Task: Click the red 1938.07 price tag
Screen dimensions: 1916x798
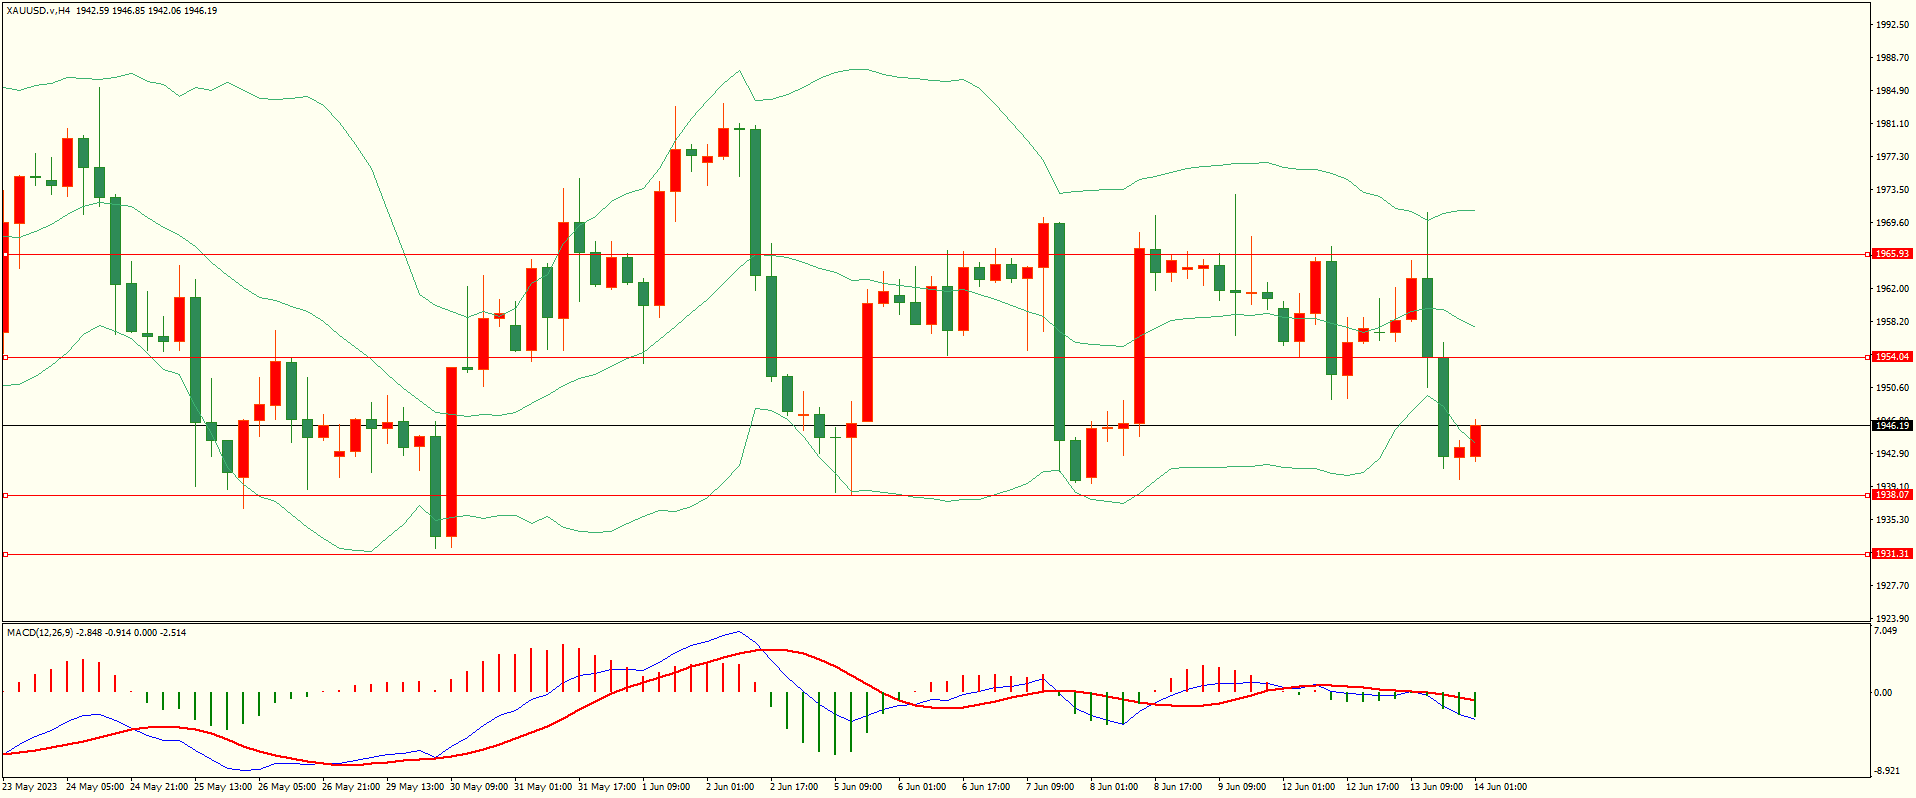Action: [1891, 495]
